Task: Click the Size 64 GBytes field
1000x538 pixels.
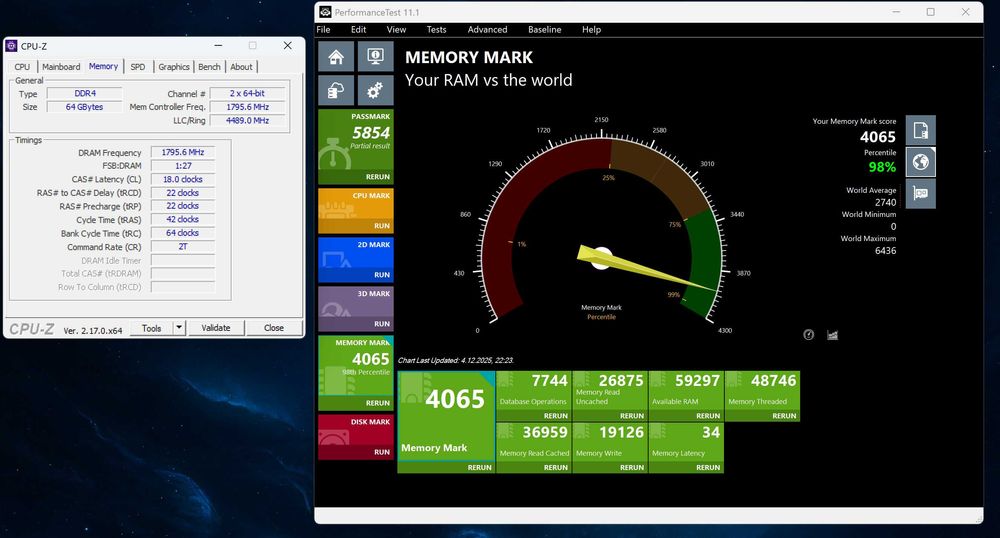Action: click(x=84, y=107)
